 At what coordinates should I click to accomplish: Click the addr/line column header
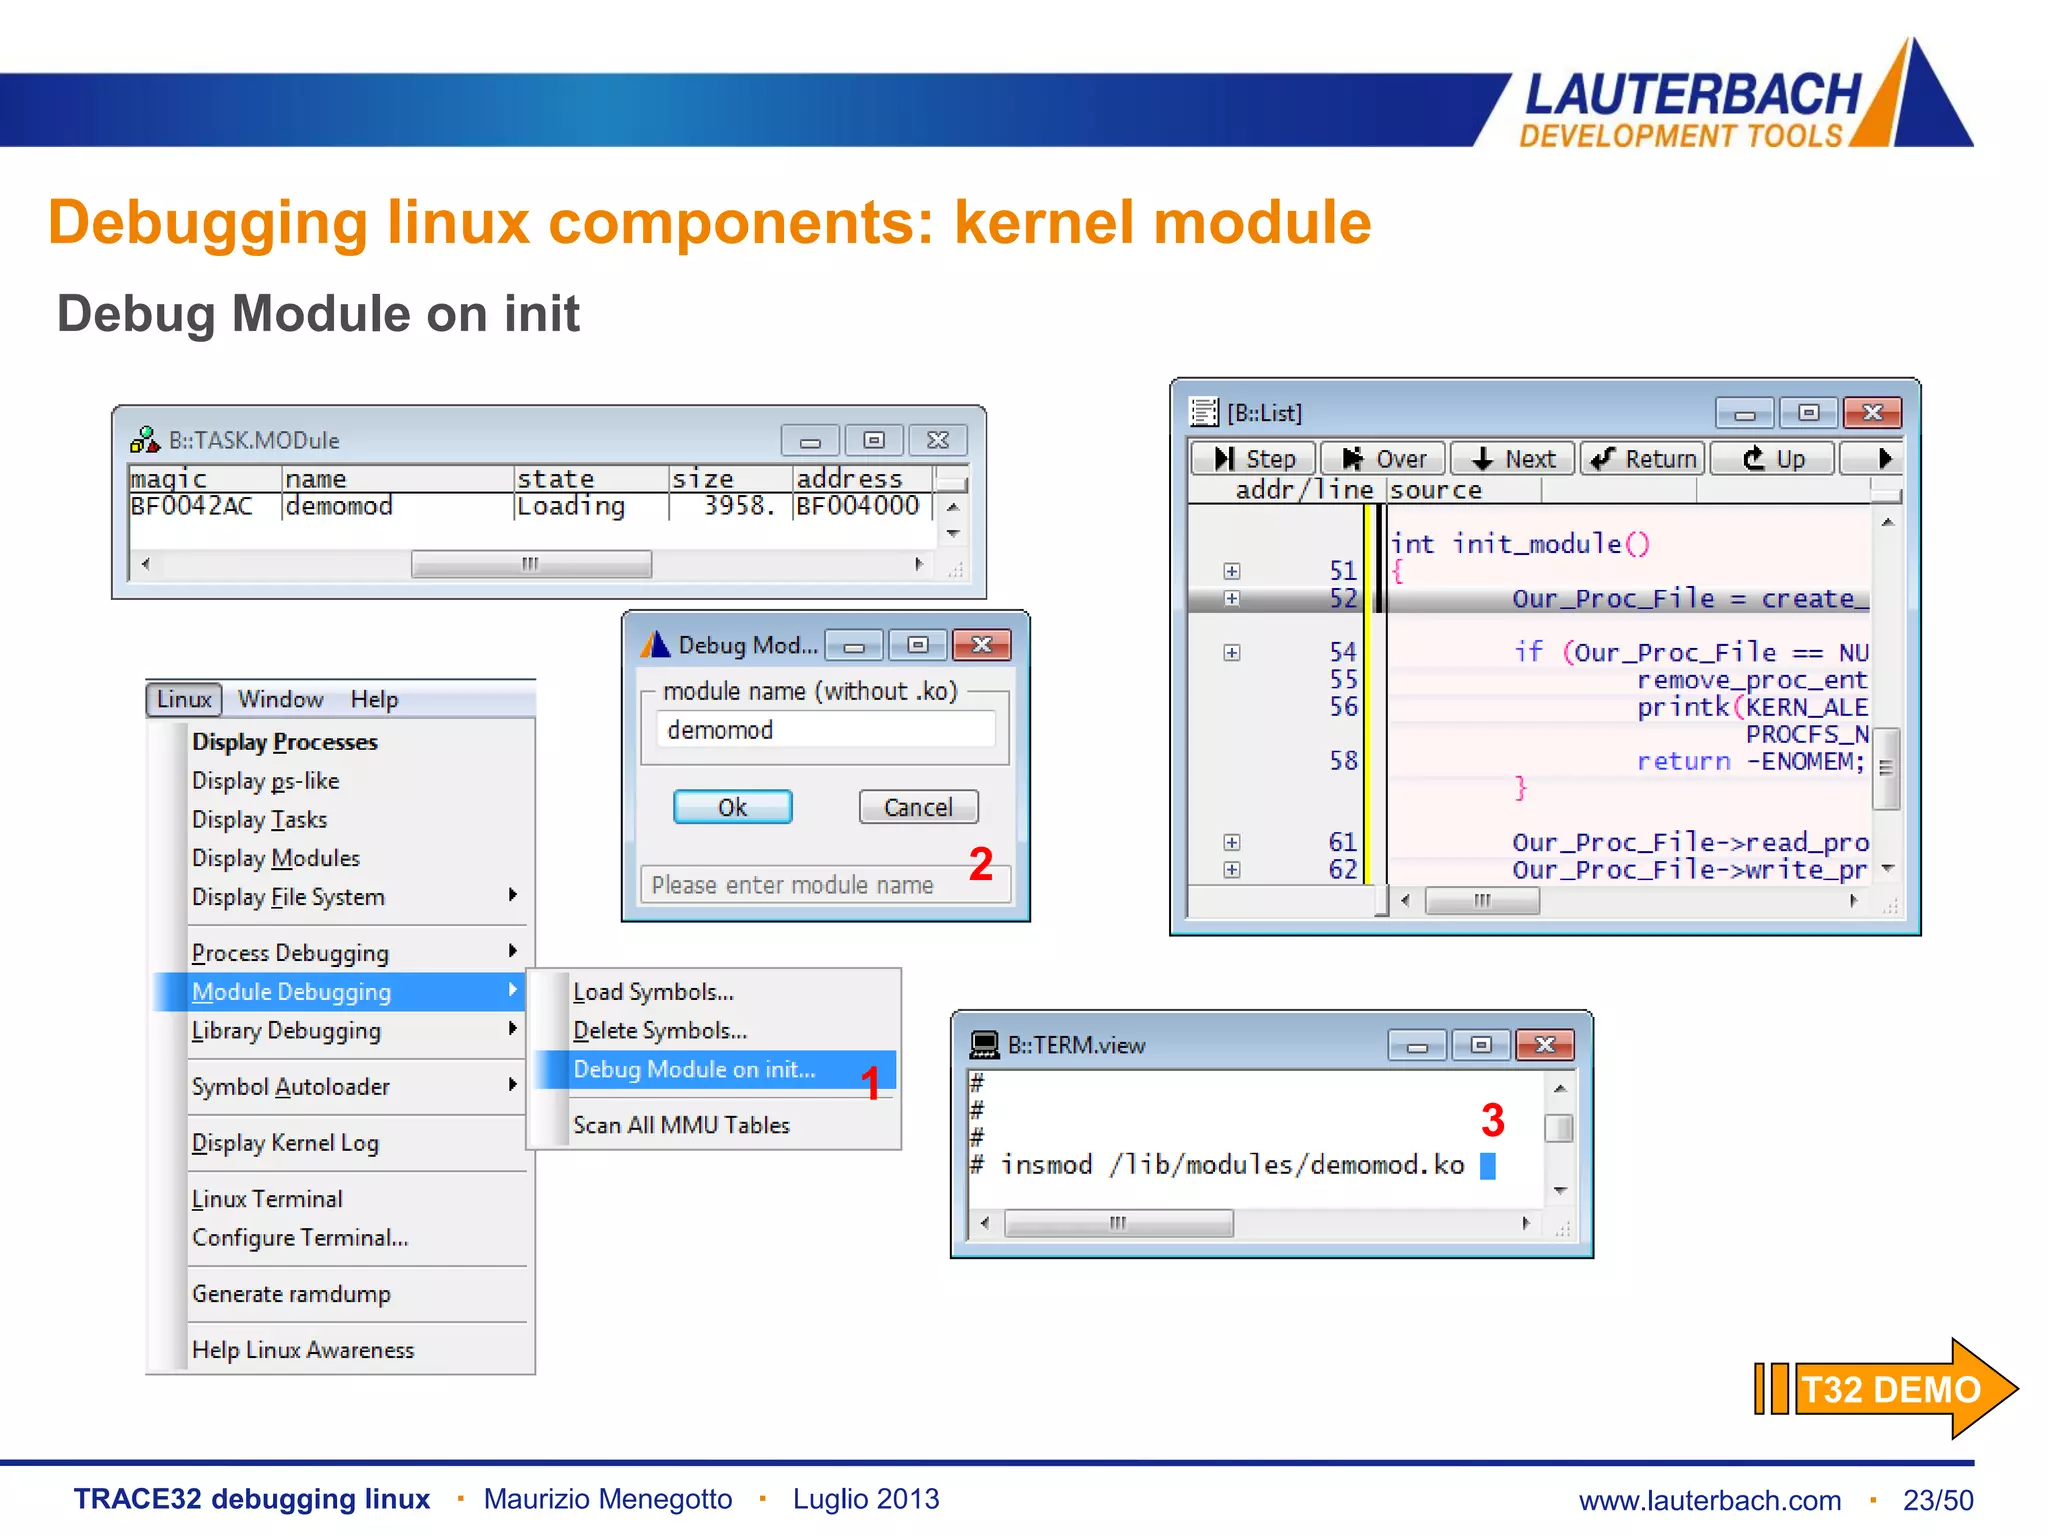(x=1304, y=490)
